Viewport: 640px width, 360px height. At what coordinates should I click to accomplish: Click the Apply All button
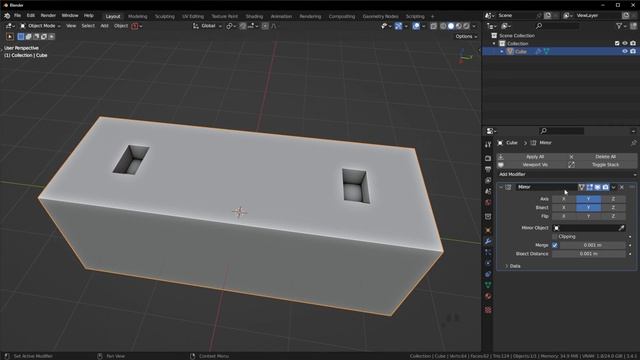(531, 157)
